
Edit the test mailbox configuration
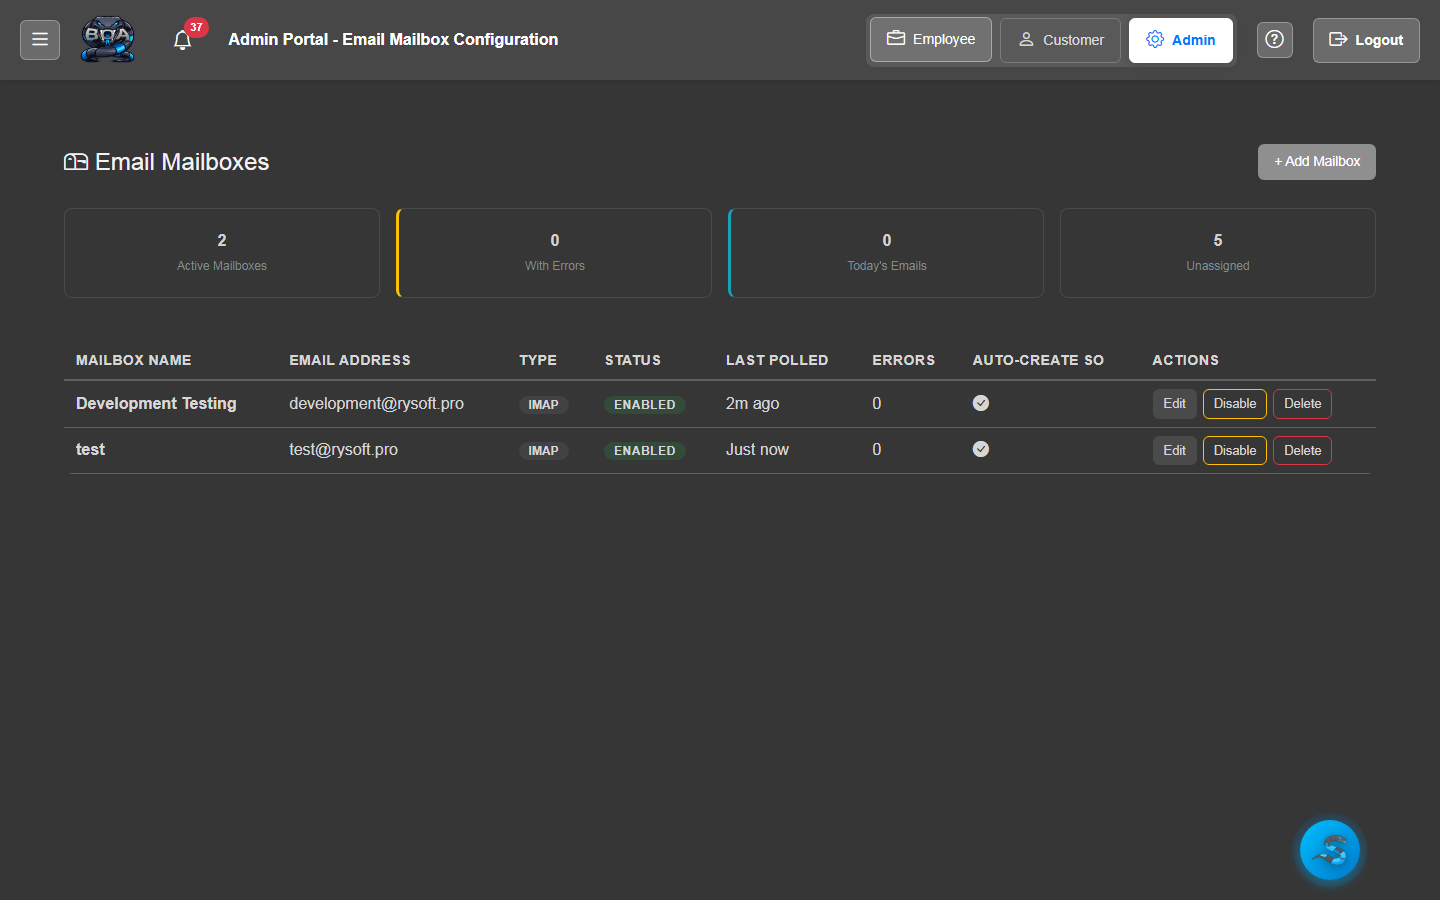[1174, 450]
